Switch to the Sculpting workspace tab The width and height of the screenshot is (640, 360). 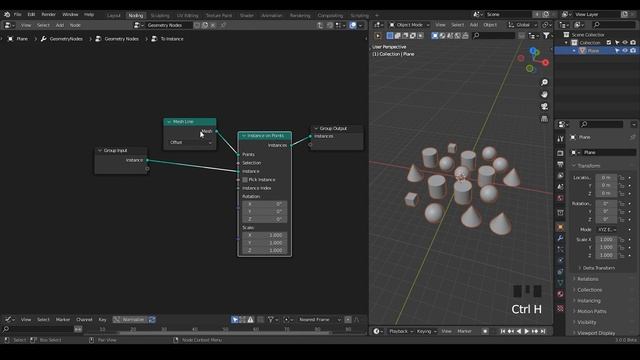160,16
